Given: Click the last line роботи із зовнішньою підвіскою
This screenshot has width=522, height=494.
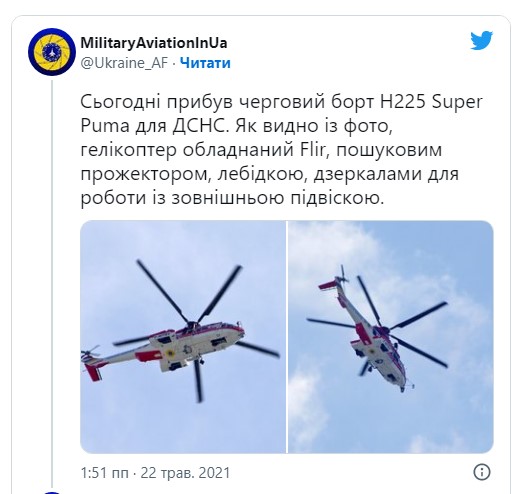Looking at the screenshot, I should tap(232, 198).
